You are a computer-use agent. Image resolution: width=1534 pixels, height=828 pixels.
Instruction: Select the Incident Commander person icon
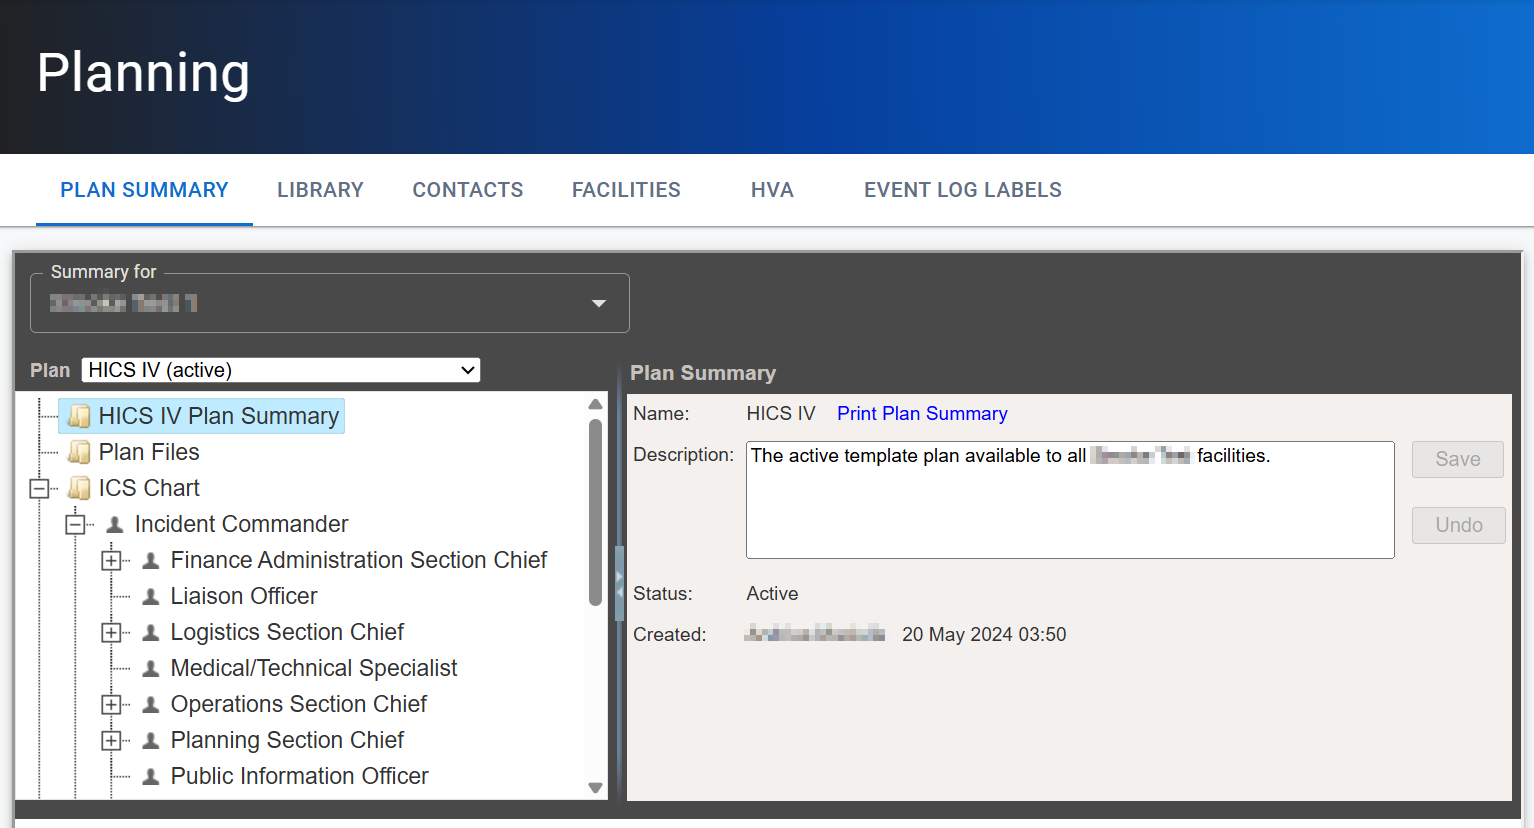click(113, 523)
